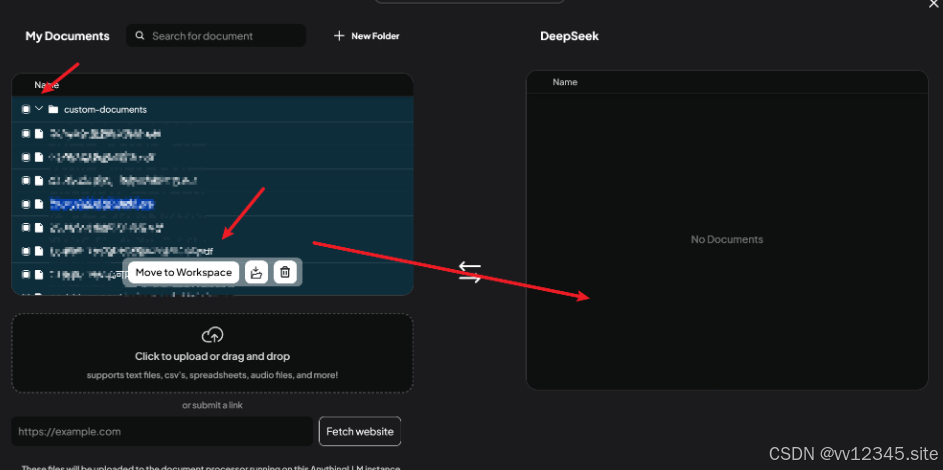This screenshot has height=470, width=943.
Task: Tick the checkbox of the file ending in pdf
Action: click(26, 251)
